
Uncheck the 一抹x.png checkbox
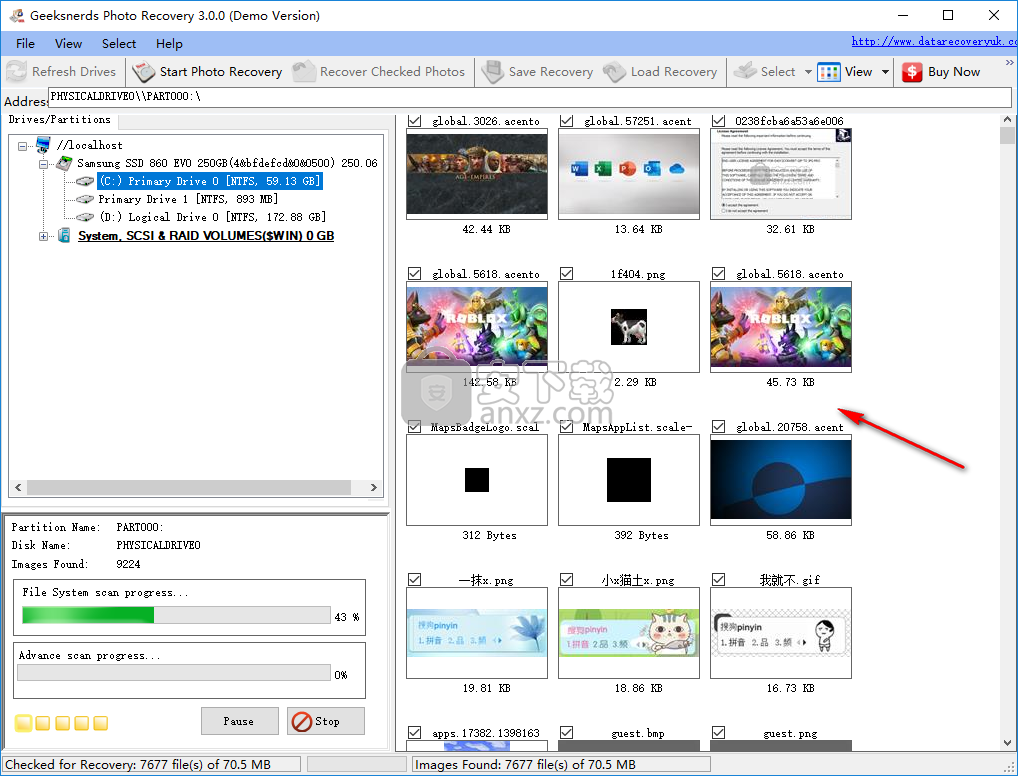pos(414,579)
